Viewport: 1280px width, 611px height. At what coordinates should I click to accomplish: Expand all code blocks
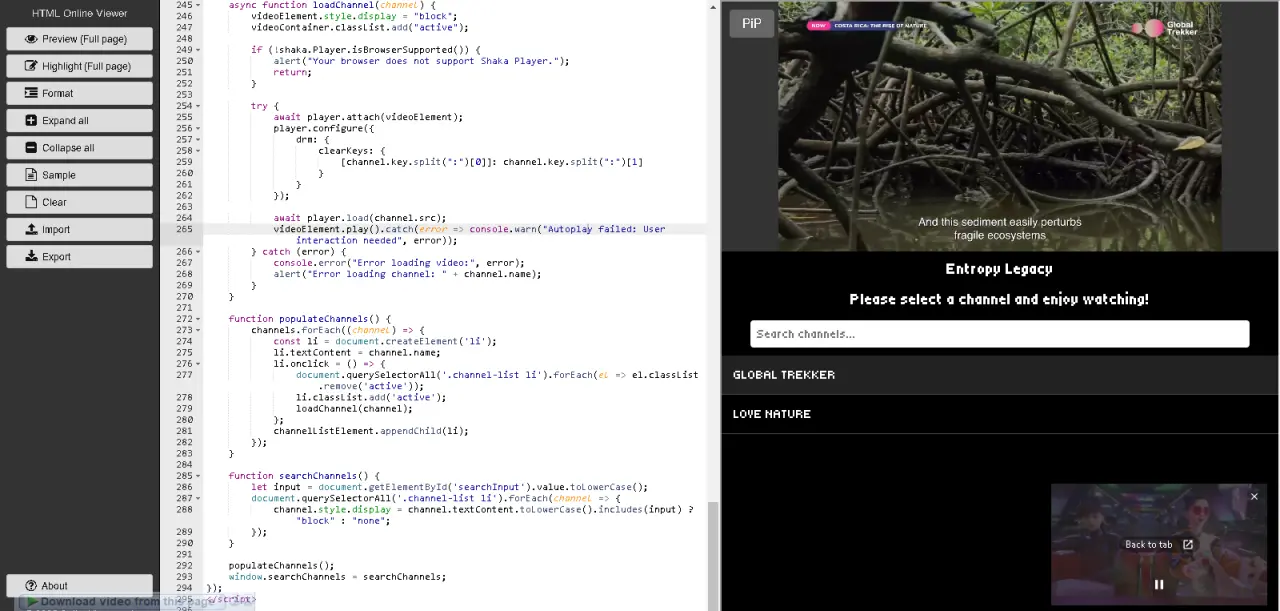[x=79, y=120]
